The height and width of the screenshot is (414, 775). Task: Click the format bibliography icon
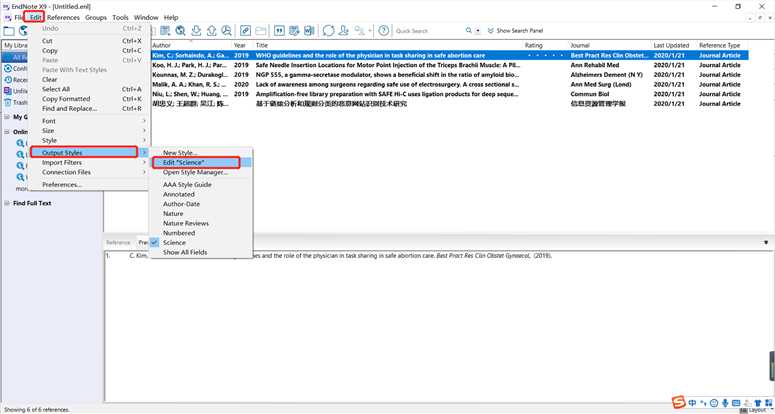[295, 31]
